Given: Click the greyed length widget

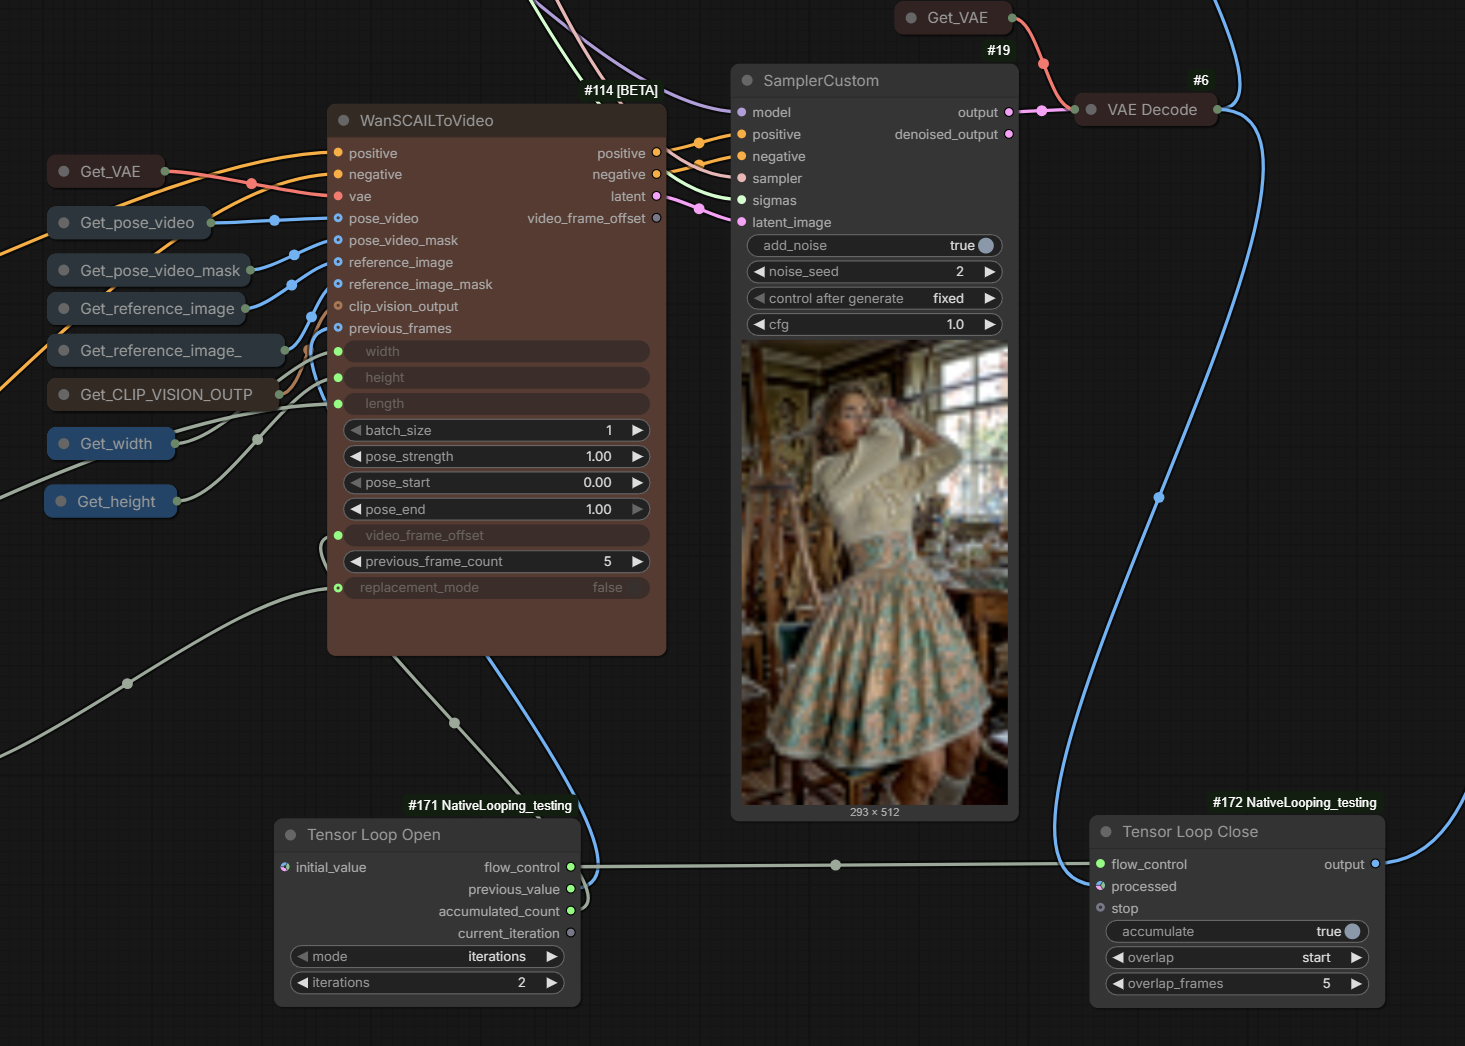Looking at the screenshot, I should click(497, 404).
